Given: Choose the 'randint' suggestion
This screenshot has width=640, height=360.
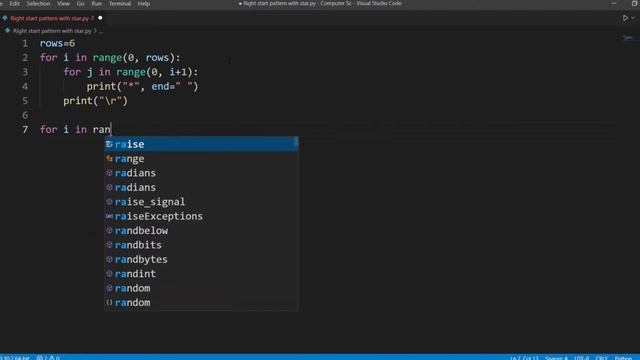Looking at the screenshot, I should point(201,274).
